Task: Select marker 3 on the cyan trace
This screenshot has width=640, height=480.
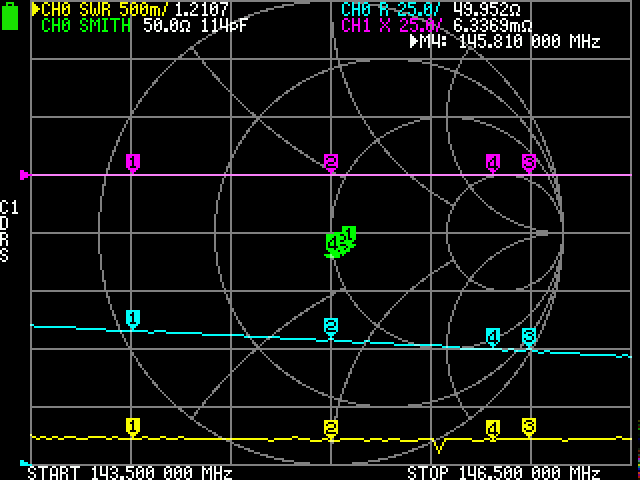Action: tap(529, 336)
